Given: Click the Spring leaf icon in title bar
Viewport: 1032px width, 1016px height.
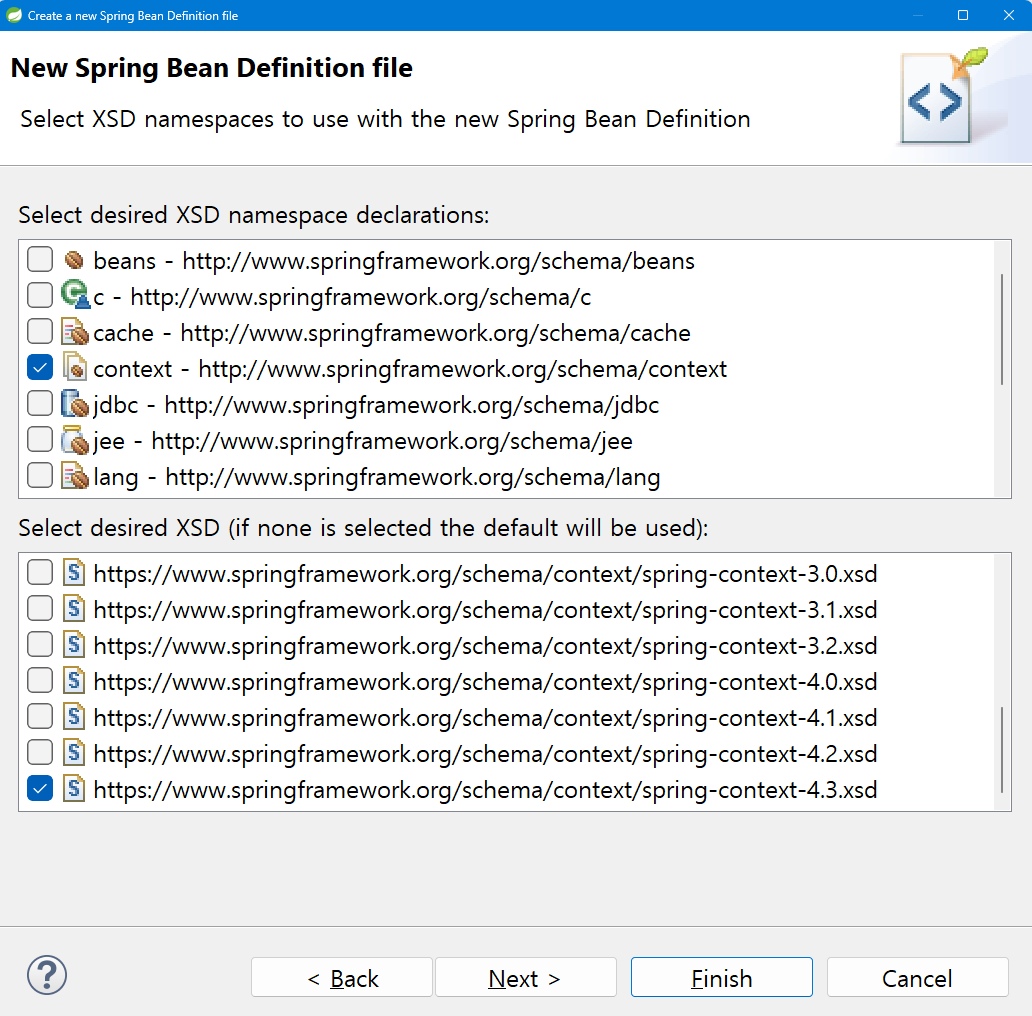Looking at the screenshot, I should point(14,15).
